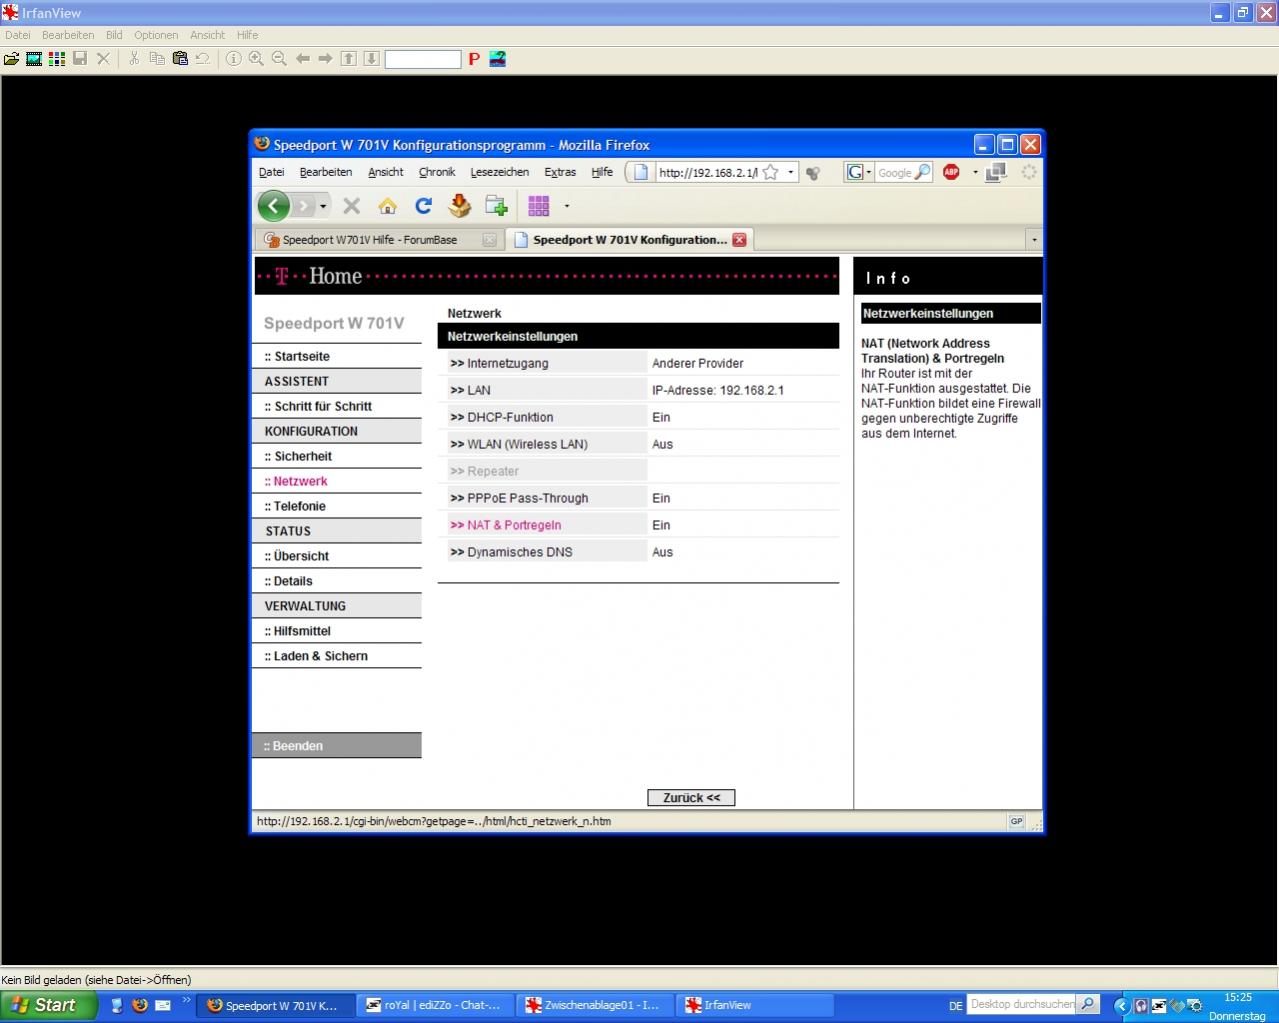The width and height of the screenshot is (1279, 1023).
Task: Click IrfanView Next page down-arrow icon
Action: [x=371, y=59]
